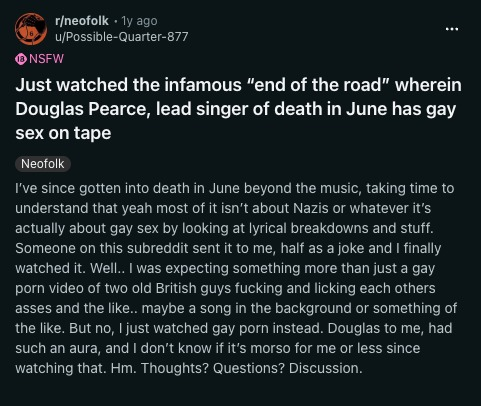
Task: Click the '1y ago' post timestamp
Action: 139,21
